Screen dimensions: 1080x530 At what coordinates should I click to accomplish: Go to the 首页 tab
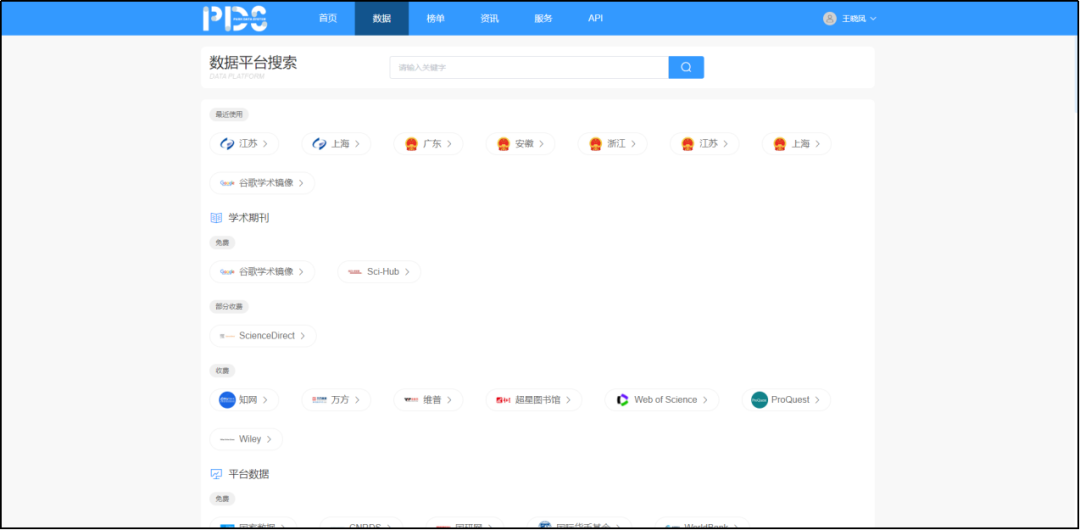(328, 19)
